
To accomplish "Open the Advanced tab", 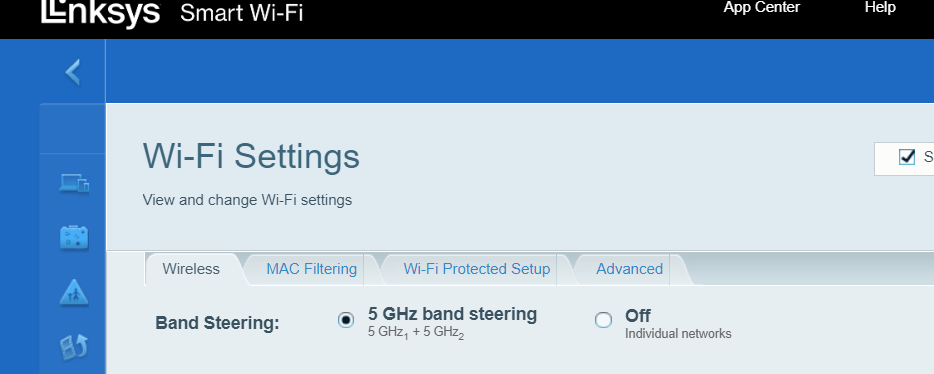I will point(630,269).
